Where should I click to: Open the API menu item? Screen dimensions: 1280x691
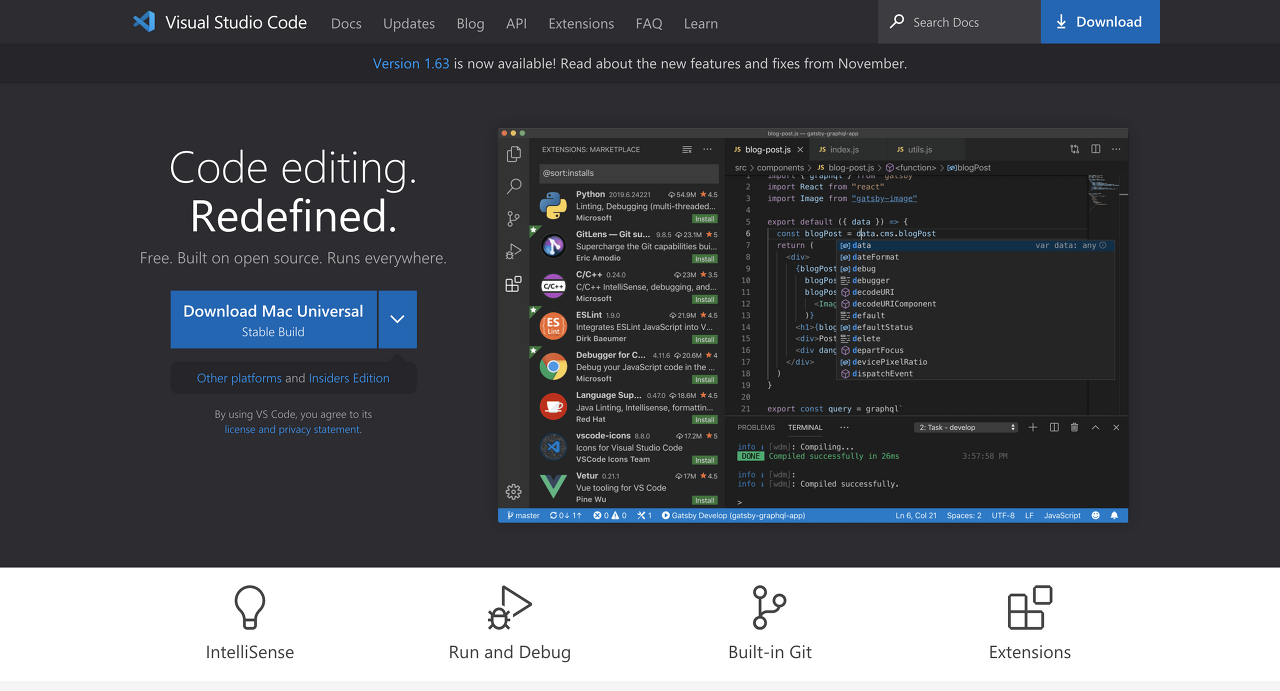(516, 23)
